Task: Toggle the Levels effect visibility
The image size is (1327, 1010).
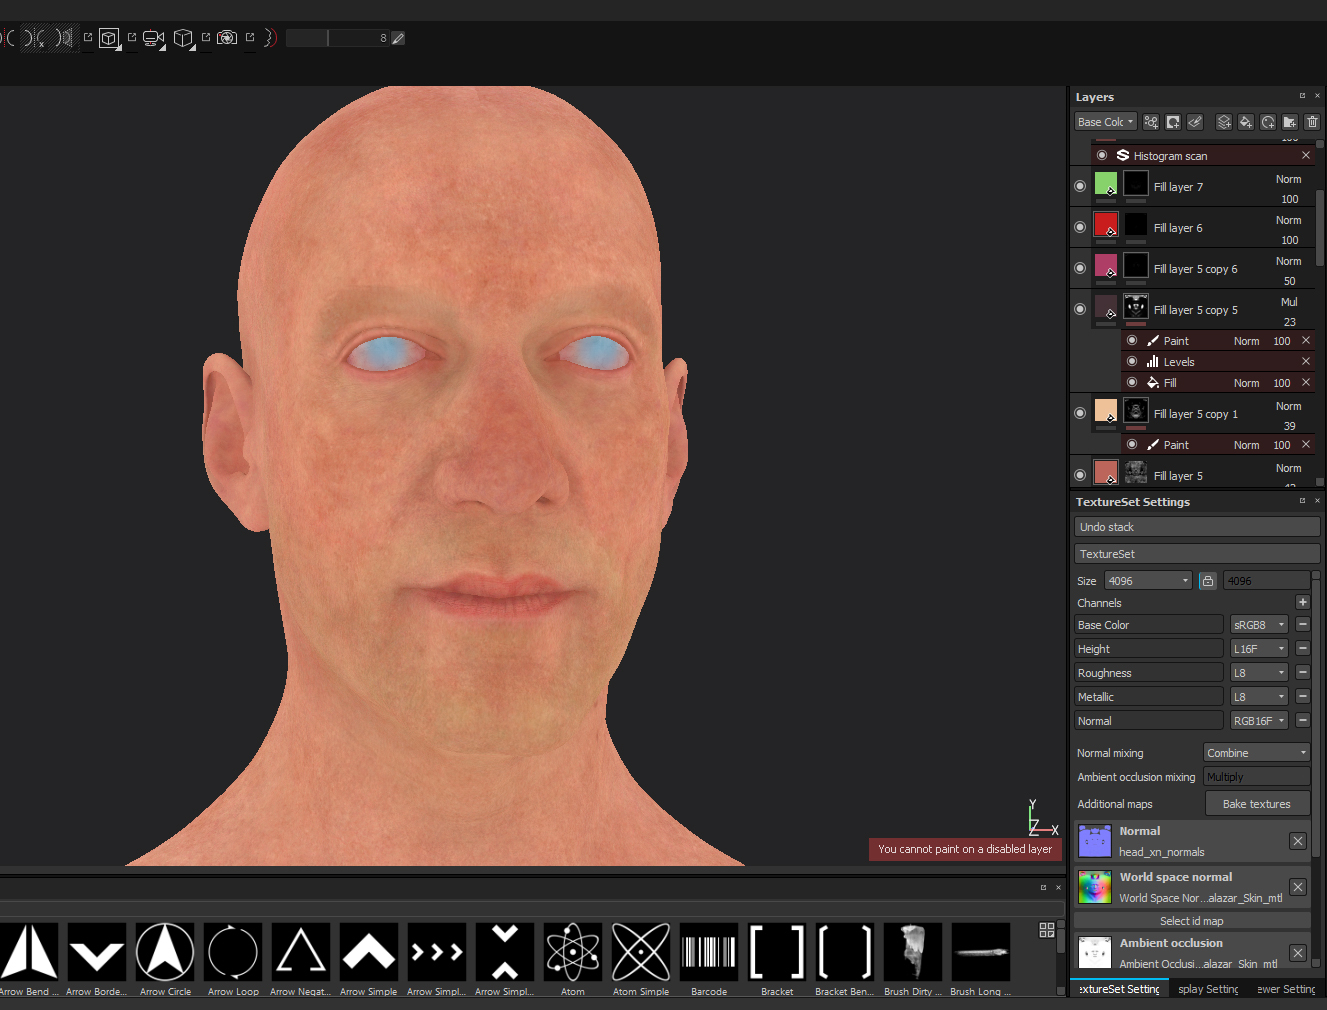Action: 1132,361
